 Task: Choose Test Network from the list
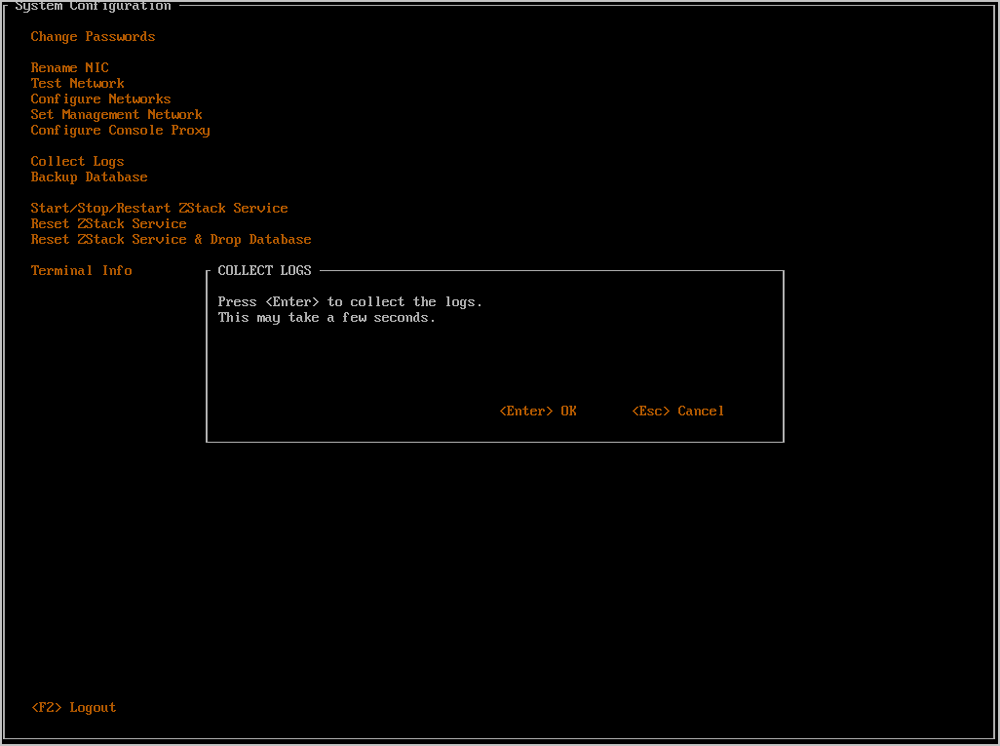click(77, 84)
